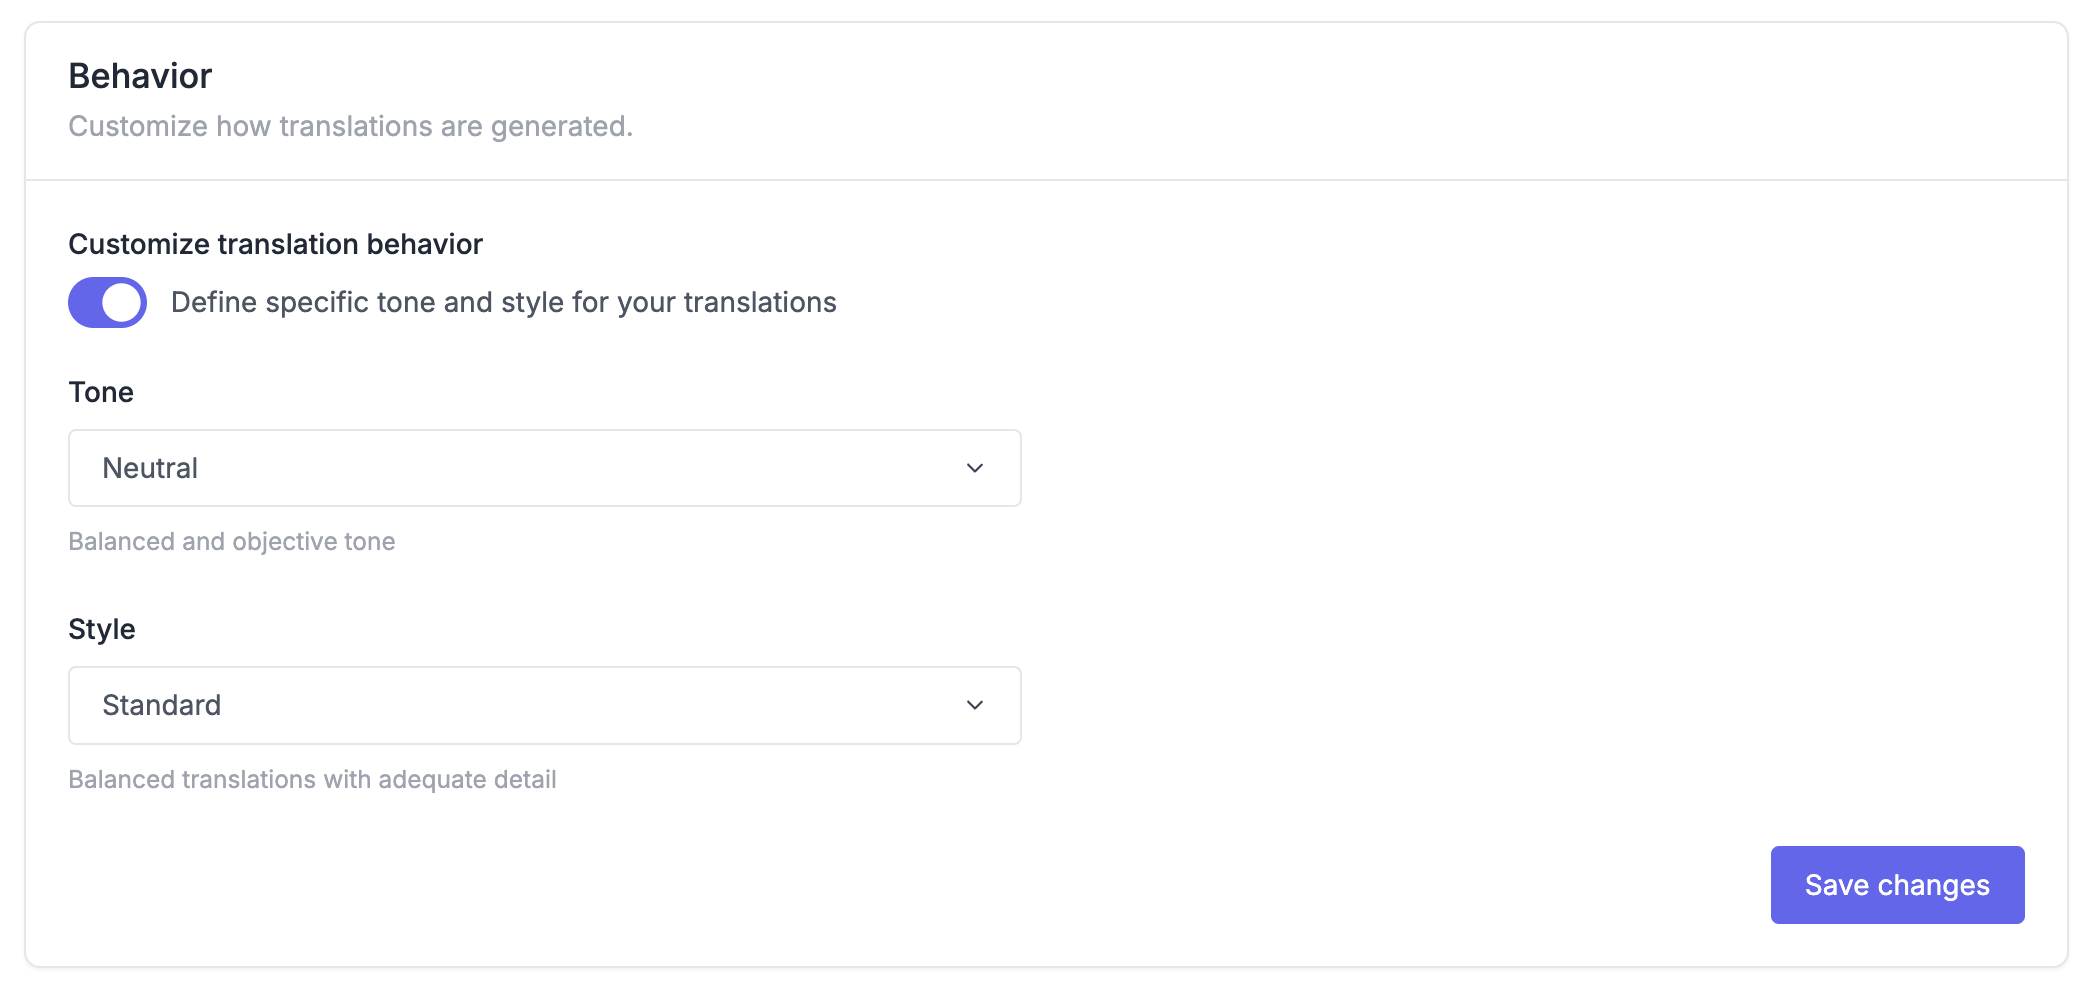Image resolution: width=2100 pixels, height=986 pixels.
Task: Click the white knob of the toggle switch
Action: pos(123,302)
